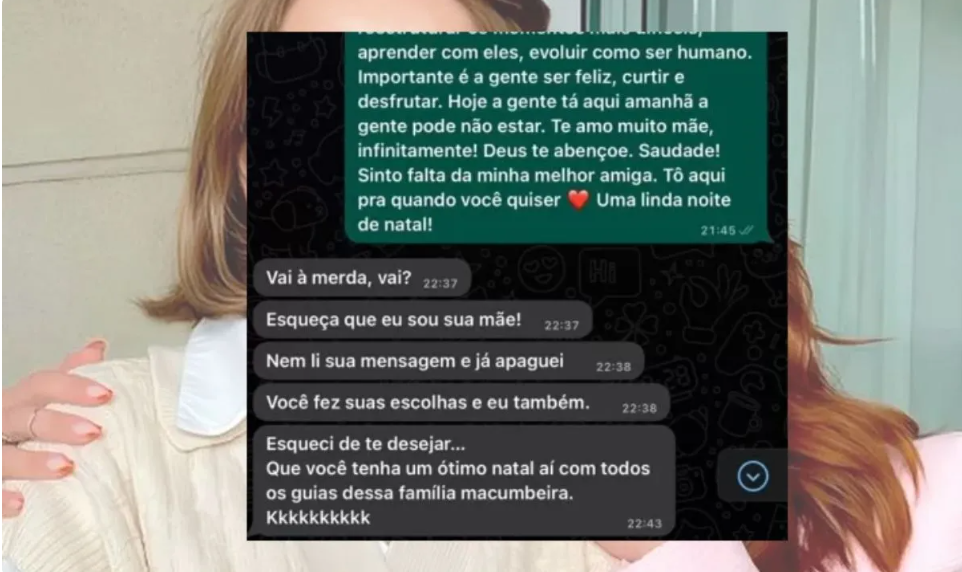
Task: Click the 22:38 timestamp beside 'Nem li sua mensagem'
Action: 614,367
